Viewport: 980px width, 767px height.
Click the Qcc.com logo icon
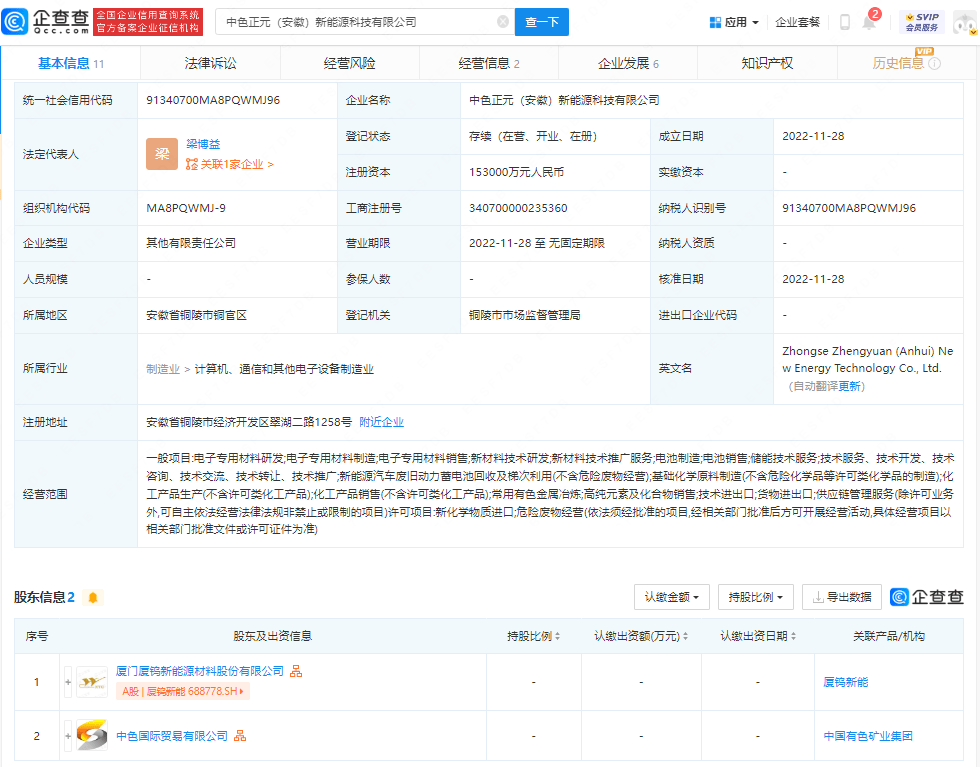point(15,21)
